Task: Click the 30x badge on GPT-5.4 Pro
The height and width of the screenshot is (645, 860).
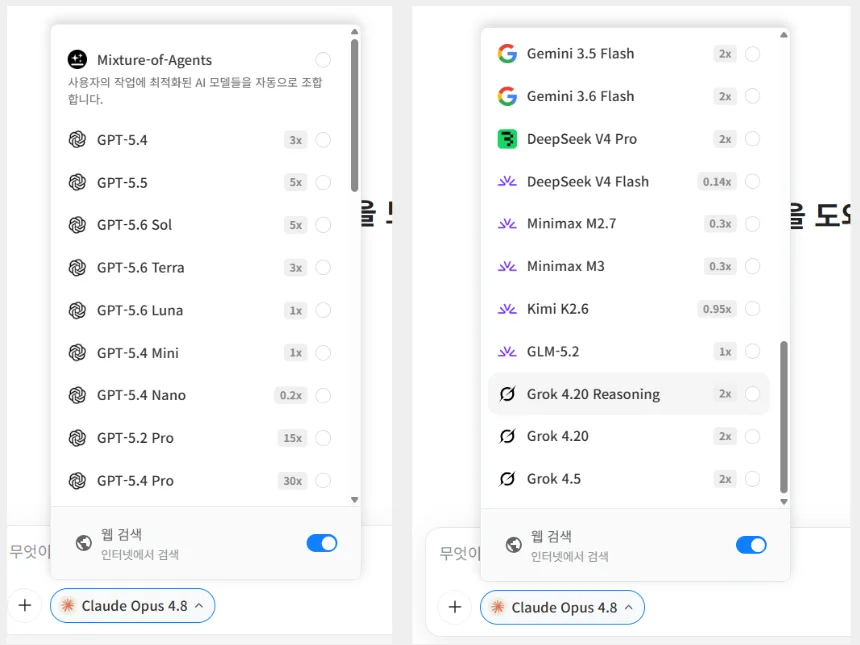Action: [292, 481]
